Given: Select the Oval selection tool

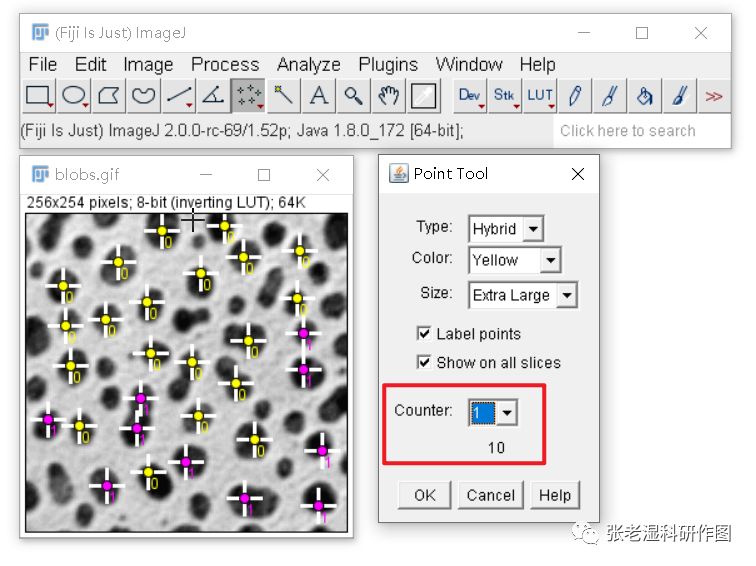Looking at the screenshot, I should [75, 96].
